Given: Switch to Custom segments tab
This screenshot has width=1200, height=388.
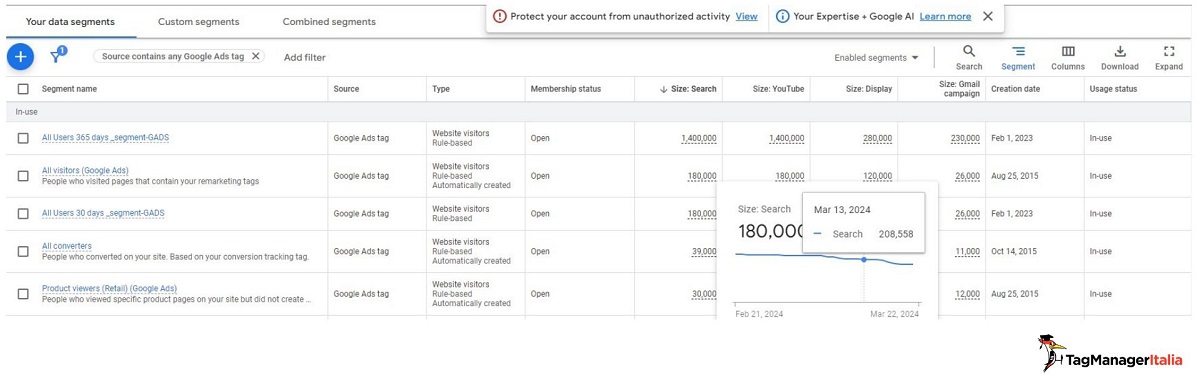Looking at the screenshot, I should (199, 21).
